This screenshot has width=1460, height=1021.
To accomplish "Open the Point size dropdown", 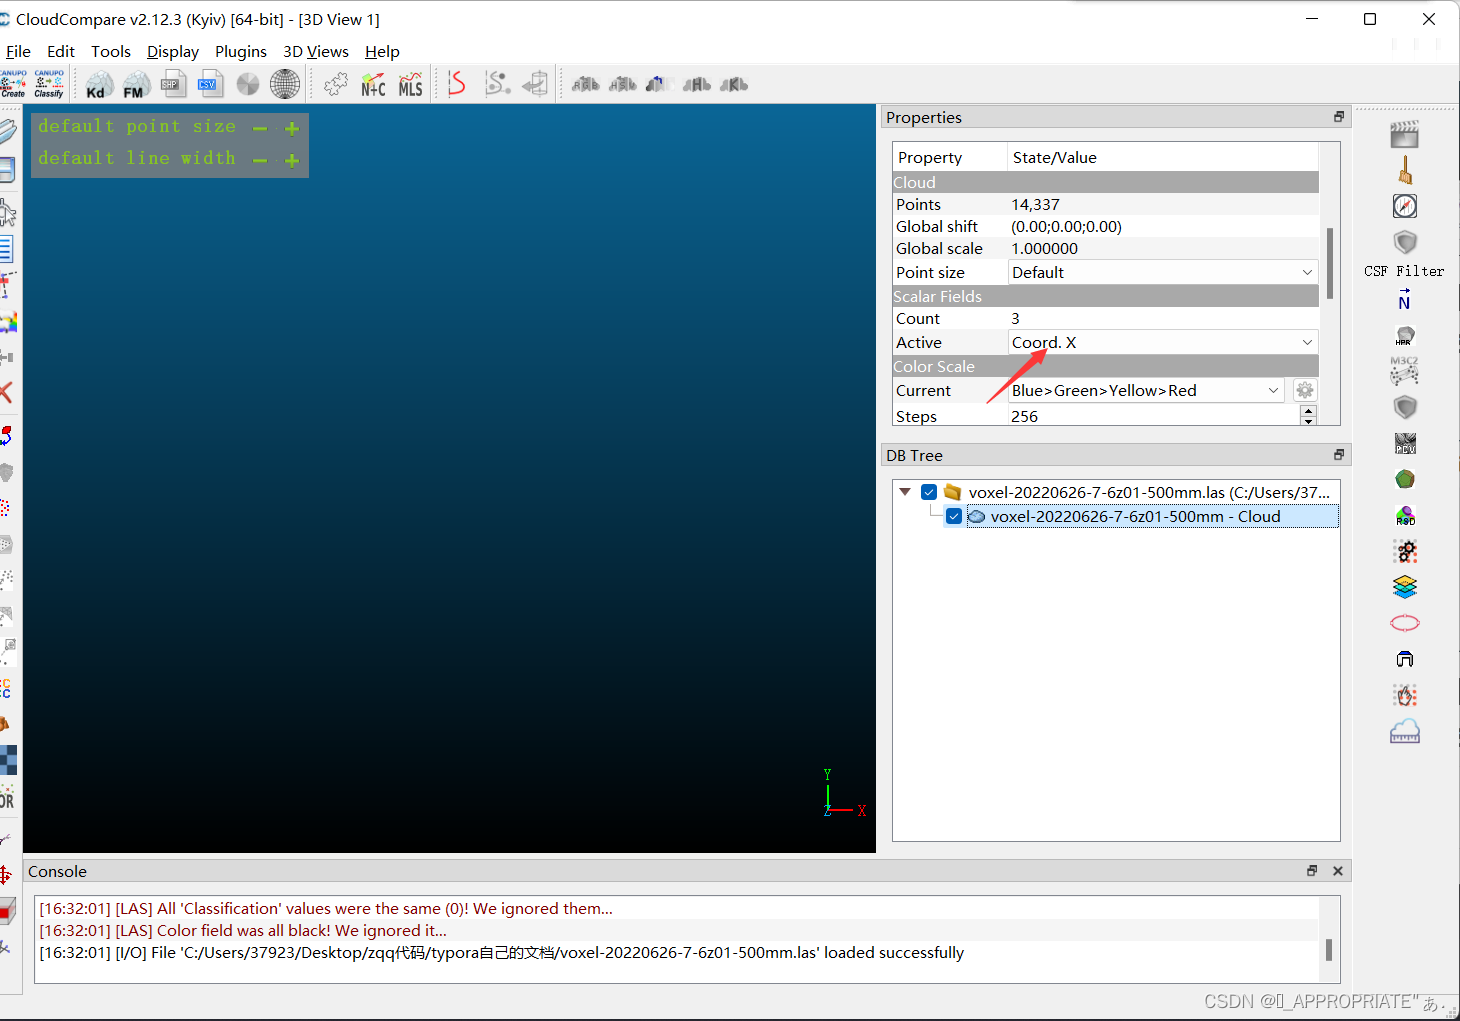I will (x=1306, y=271).
